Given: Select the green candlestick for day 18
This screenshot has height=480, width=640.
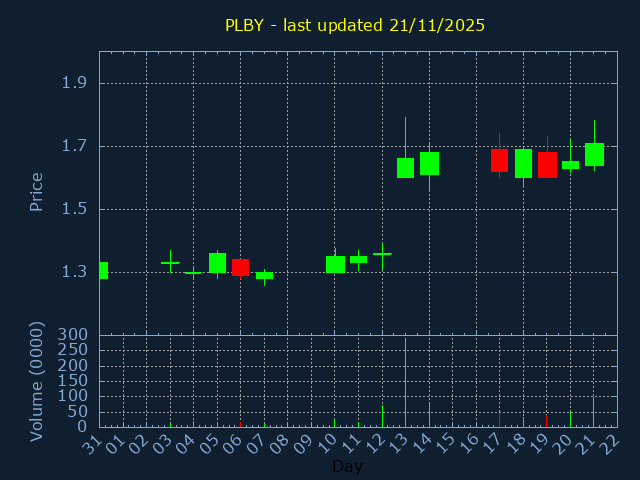Looking at the screenshot, I should point(523,163).
